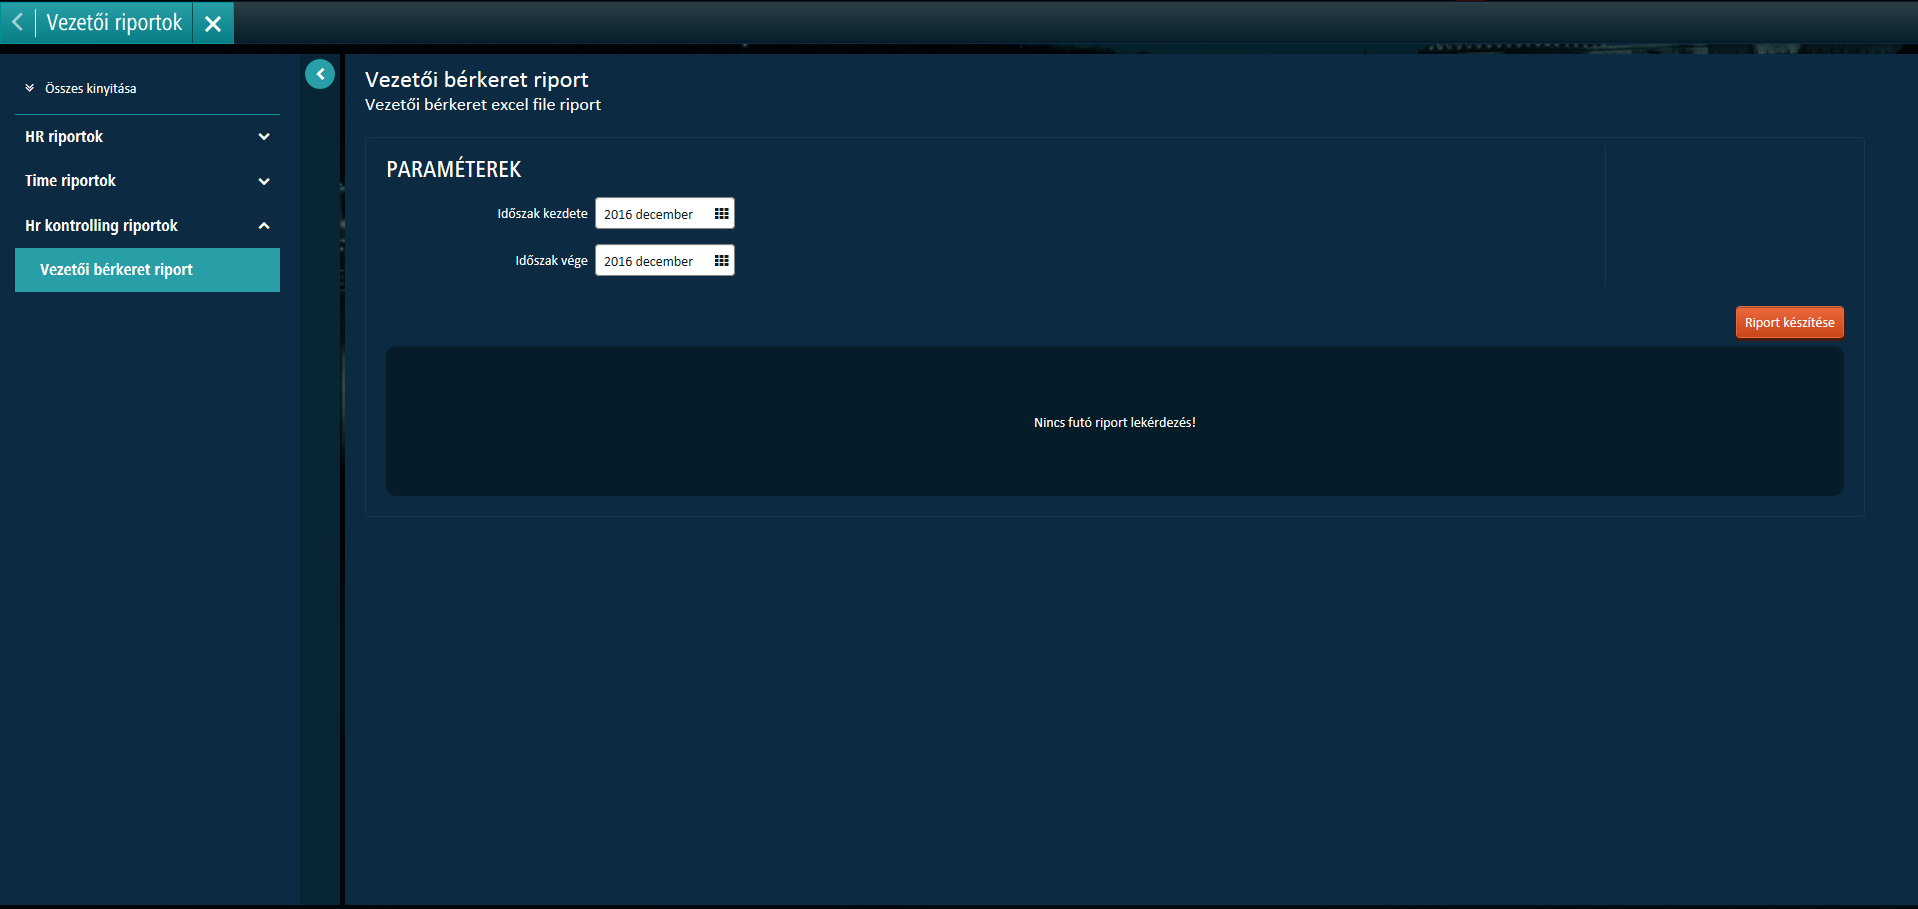Open the Time riportok menu group
1918x909 pixels.
[x=70, y=181]
